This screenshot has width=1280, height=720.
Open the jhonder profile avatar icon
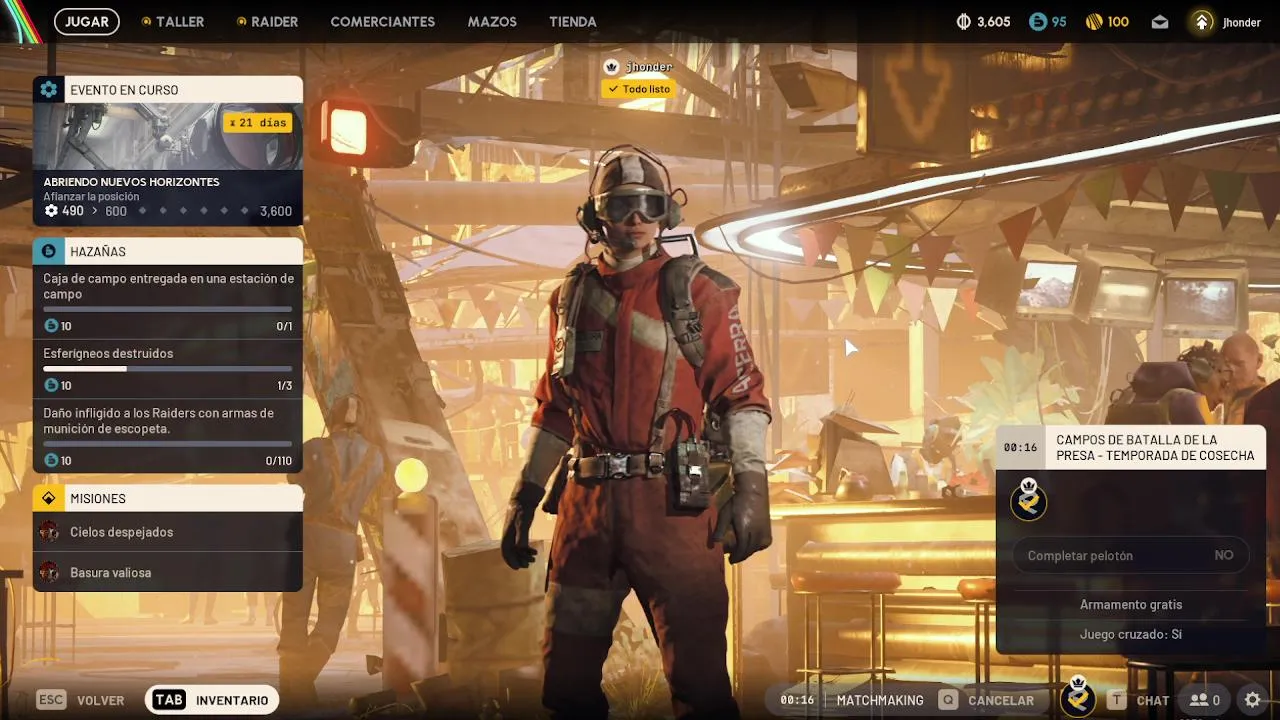[x=1202, y=21]
